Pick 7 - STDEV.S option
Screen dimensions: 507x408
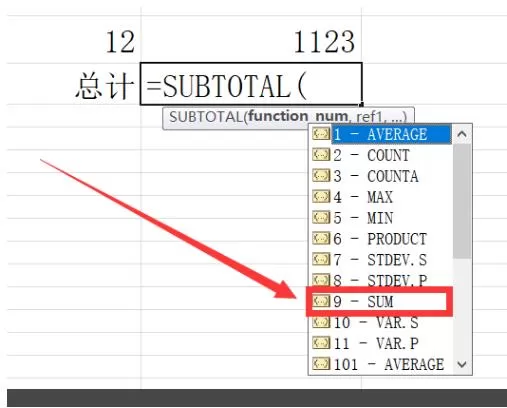pyautogui.click(x=382, y=260)
